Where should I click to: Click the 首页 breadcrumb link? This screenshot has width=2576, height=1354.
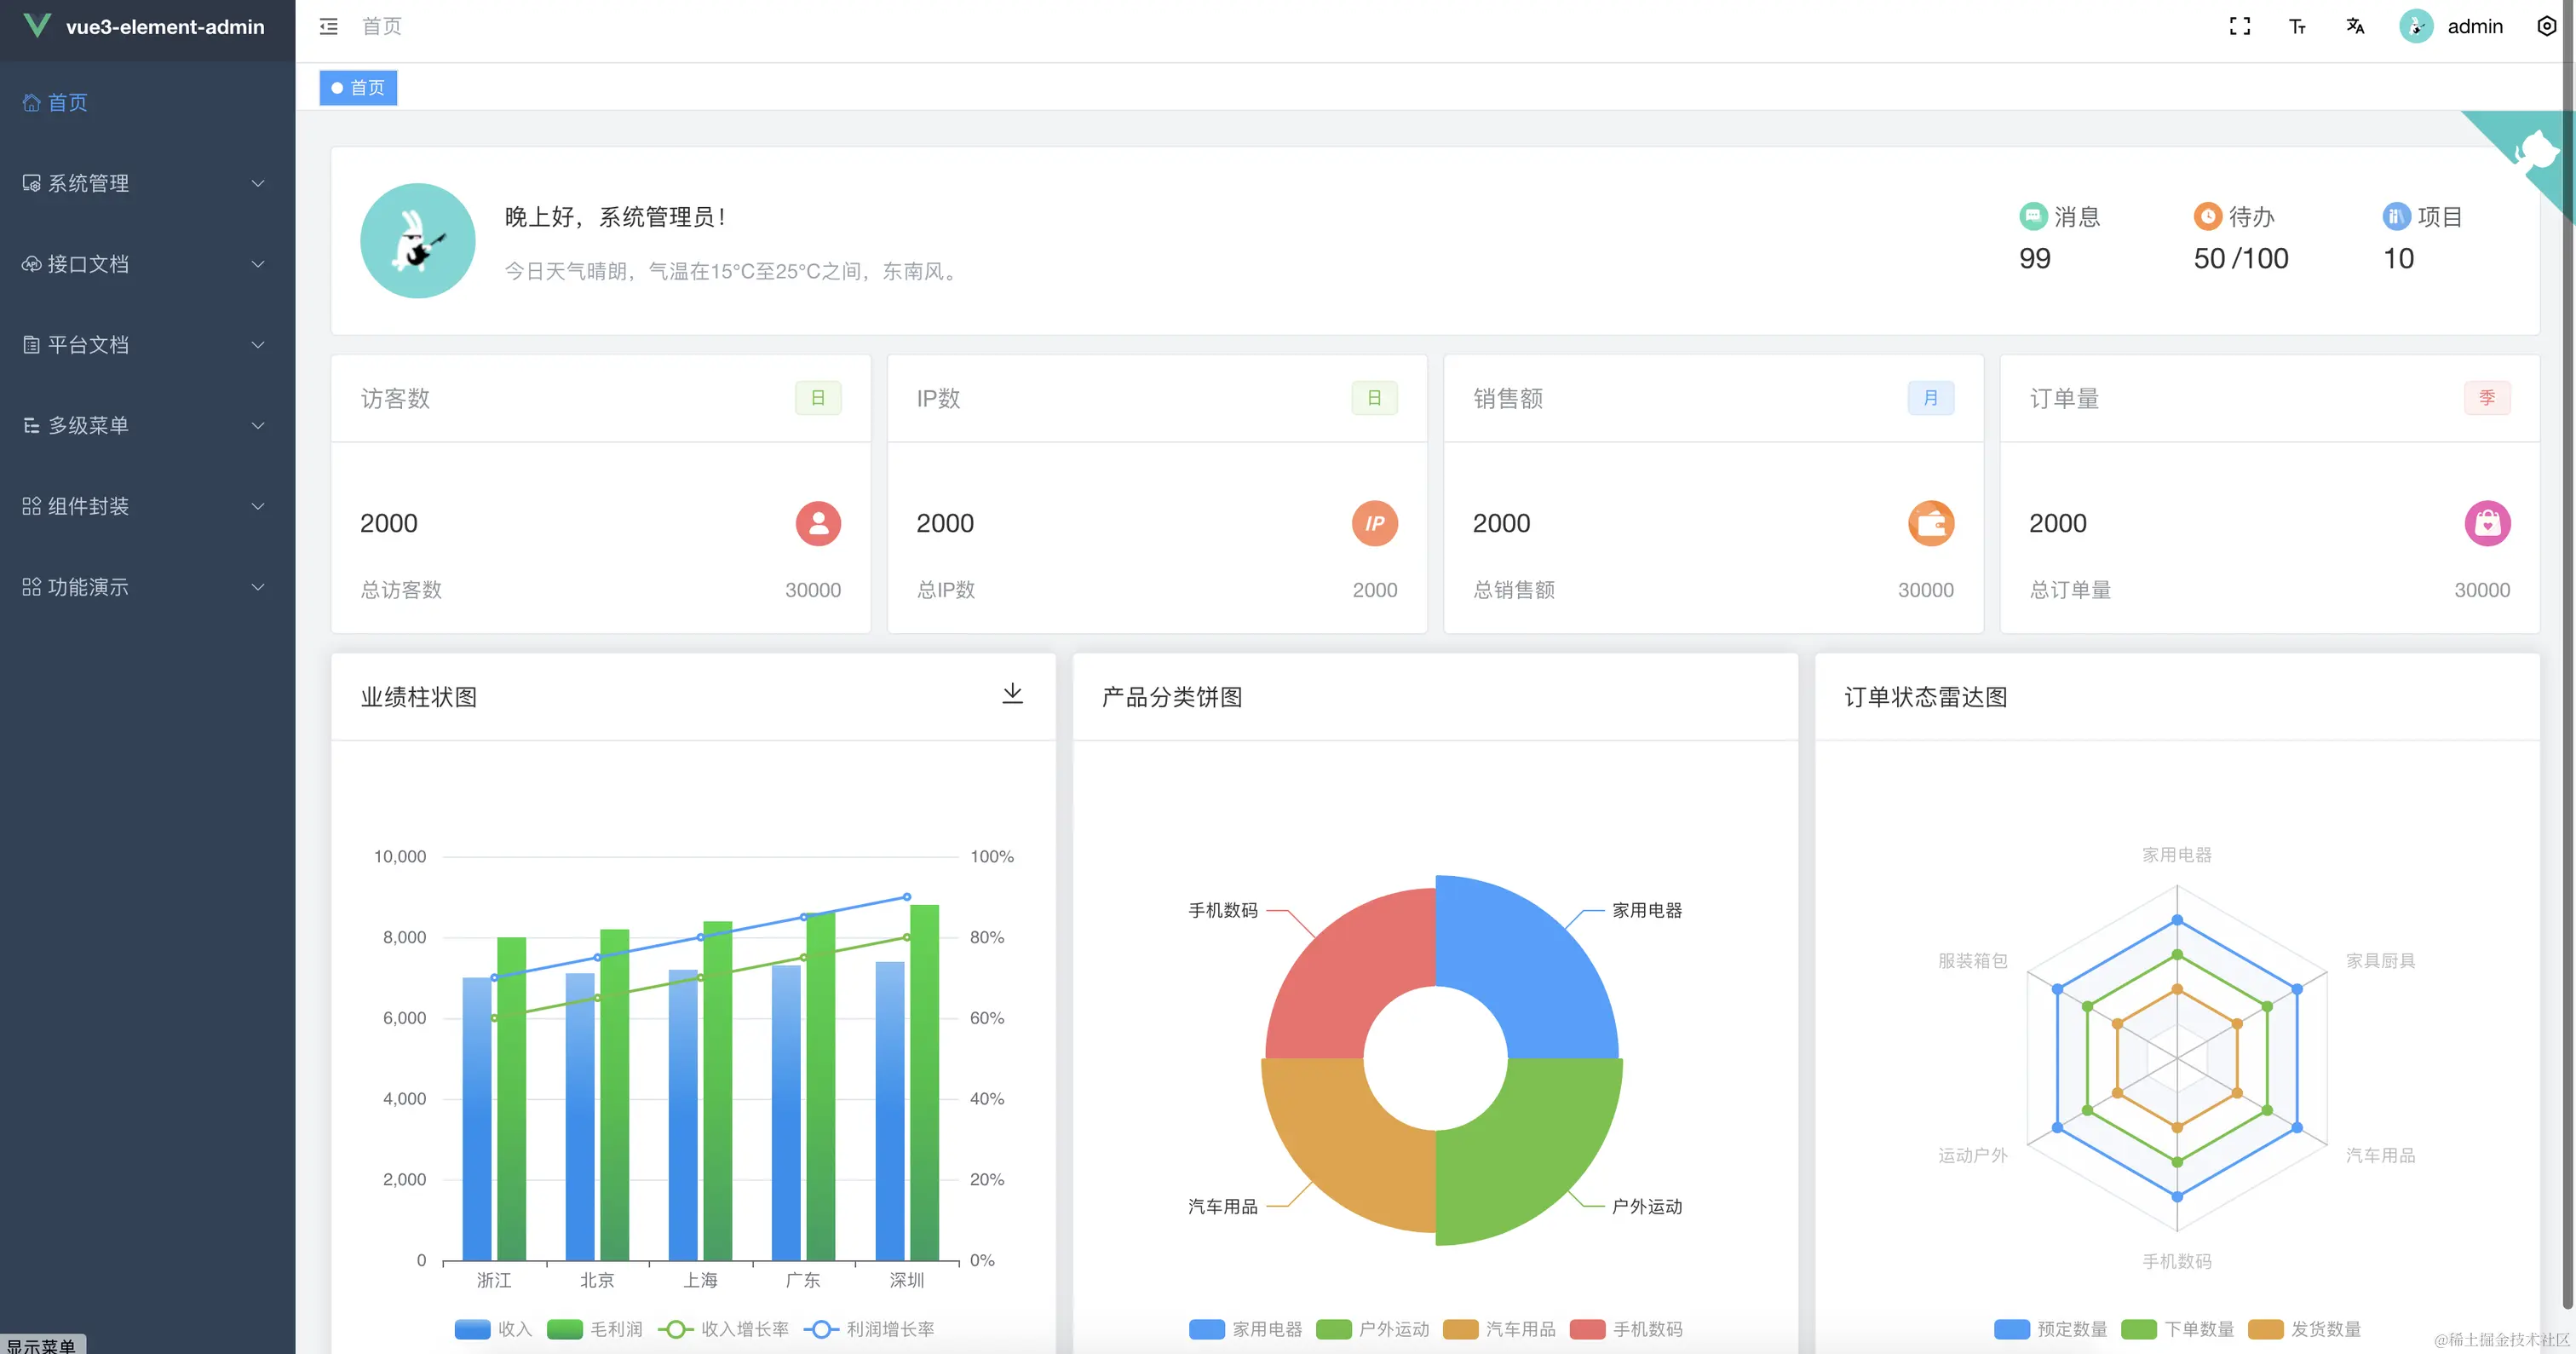tap(381, 27)
